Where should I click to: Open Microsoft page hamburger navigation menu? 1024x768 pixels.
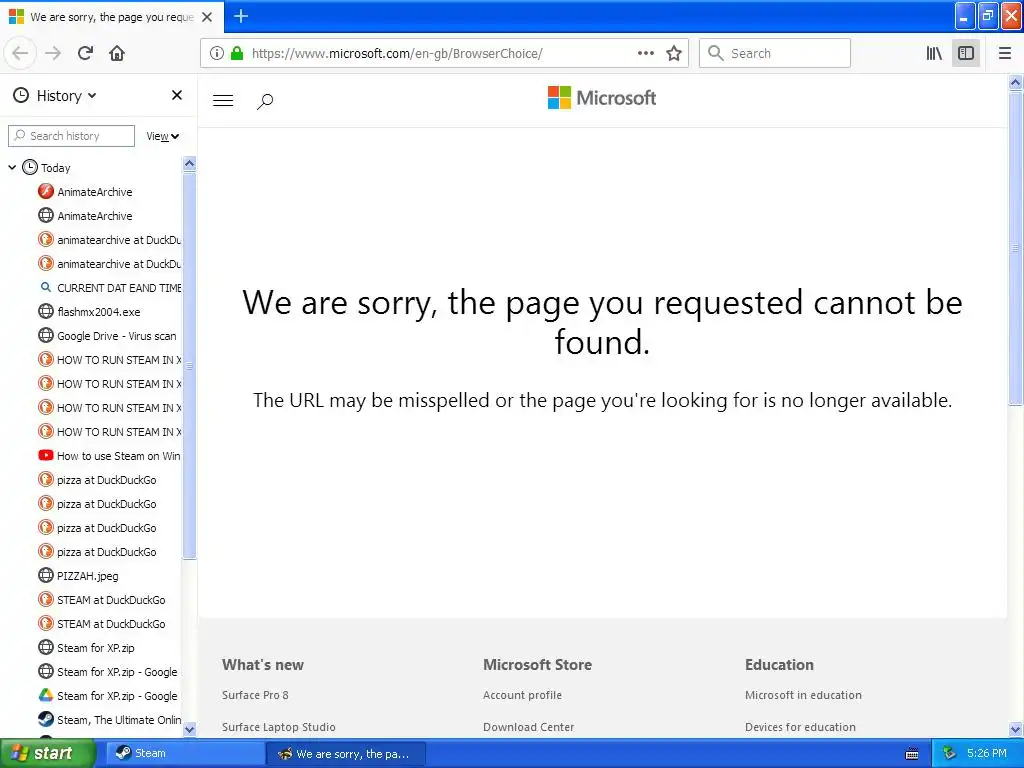(223, 101)
